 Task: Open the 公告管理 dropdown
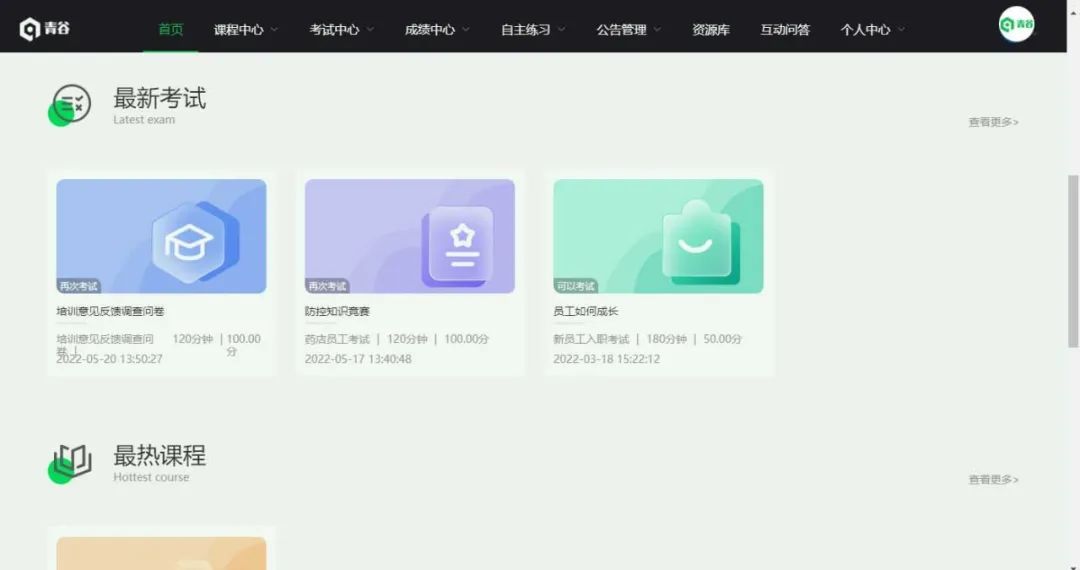[x=629, y=30]
